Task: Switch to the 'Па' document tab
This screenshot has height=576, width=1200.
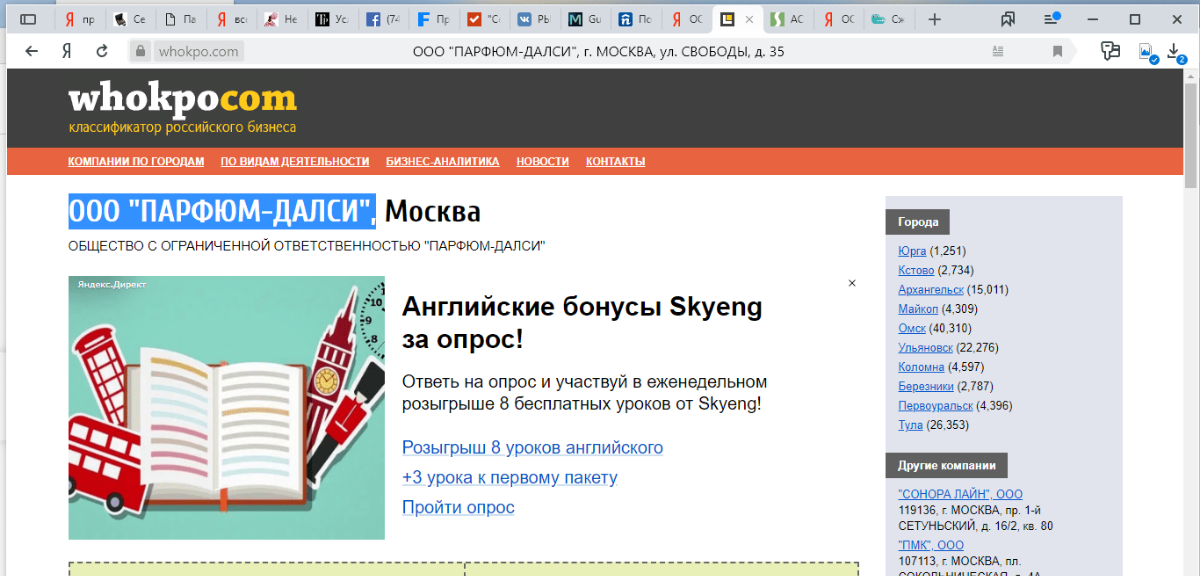Action: tap(180, 19)
